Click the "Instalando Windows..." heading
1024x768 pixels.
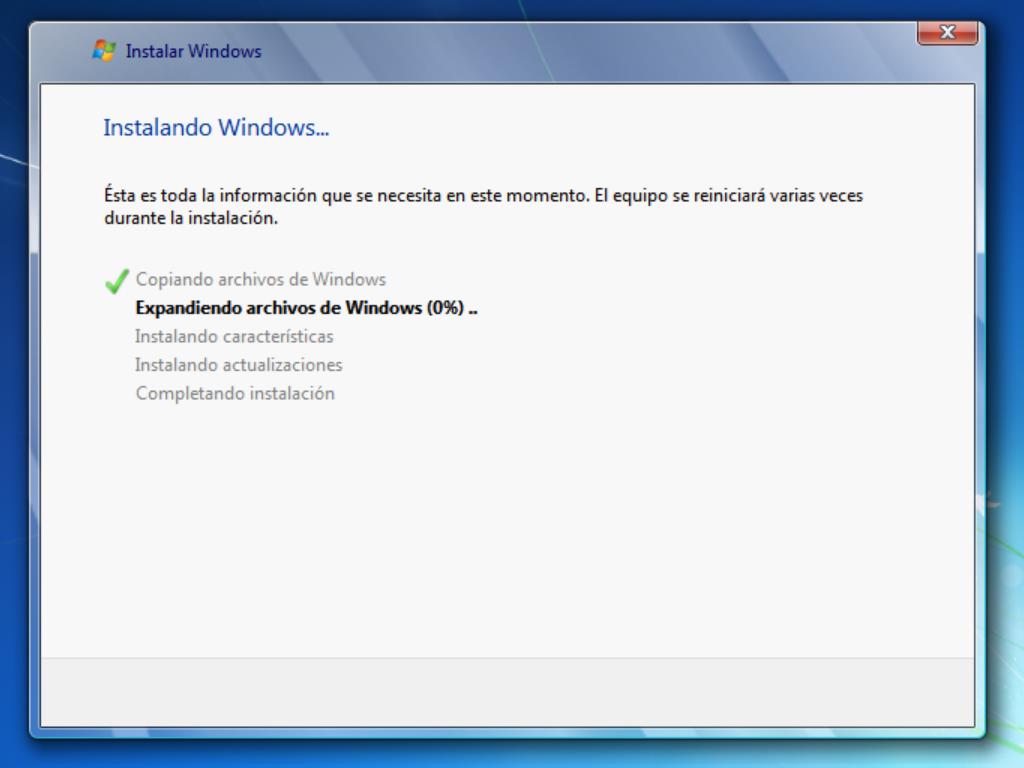pos(216,128)
